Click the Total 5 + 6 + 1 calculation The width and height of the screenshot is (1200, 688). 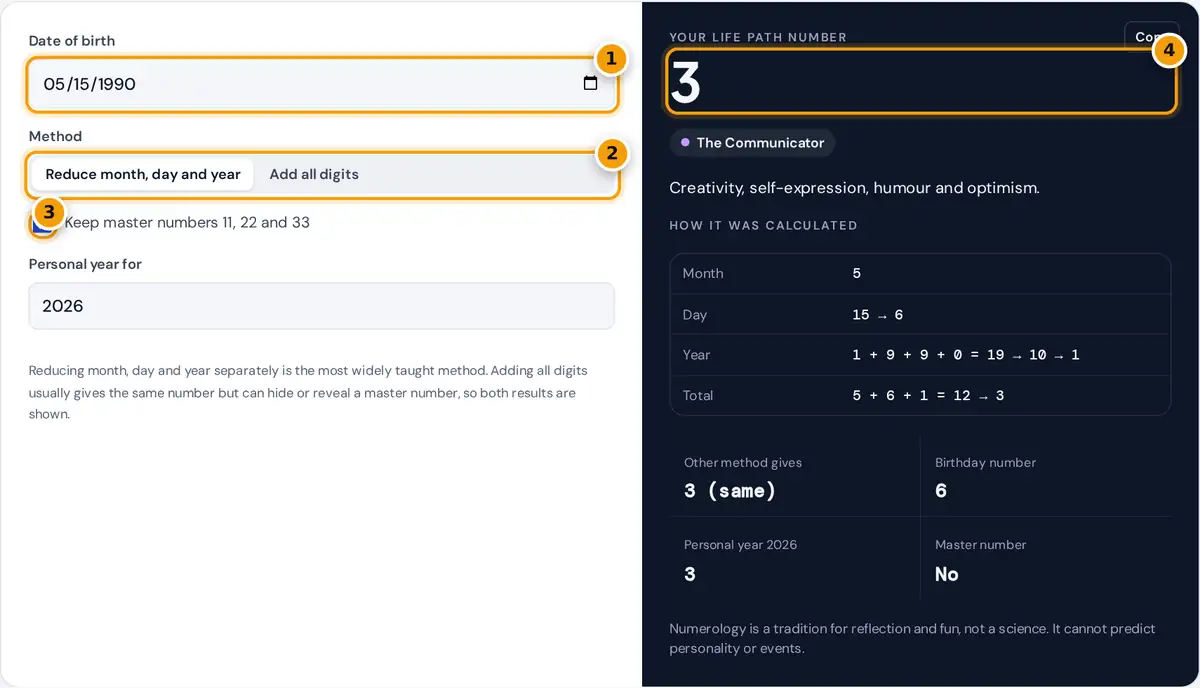point(928,395)
